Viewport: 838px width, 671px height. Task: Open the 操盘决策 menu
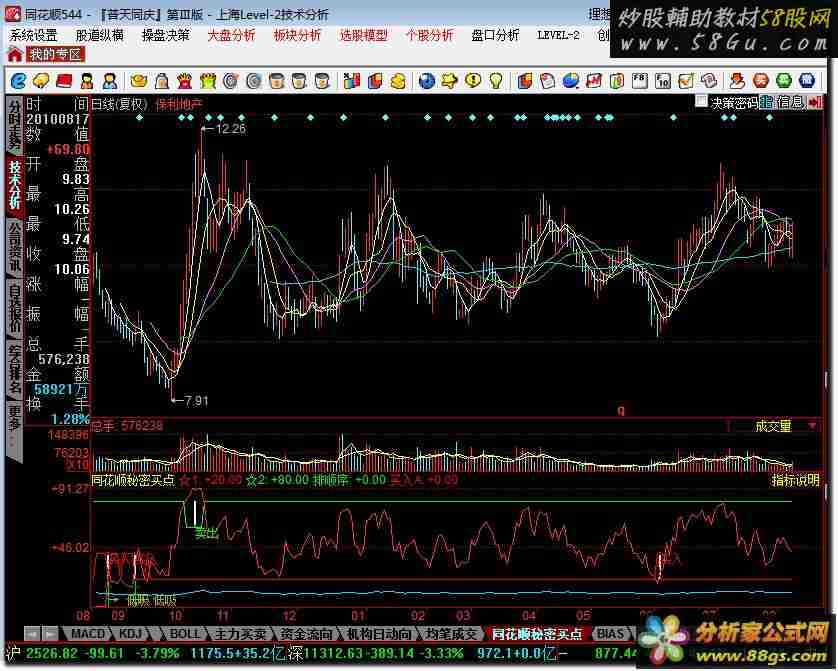(166, 35)
